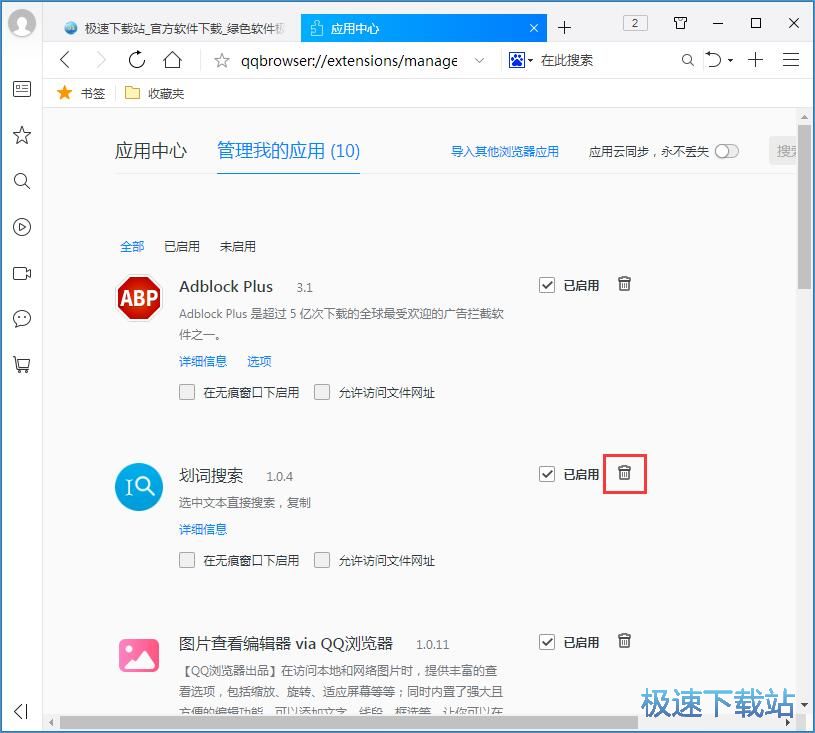Delete the Adblock Plus extension
Viewport: 815px width, 733px height.
coord(624,284)
